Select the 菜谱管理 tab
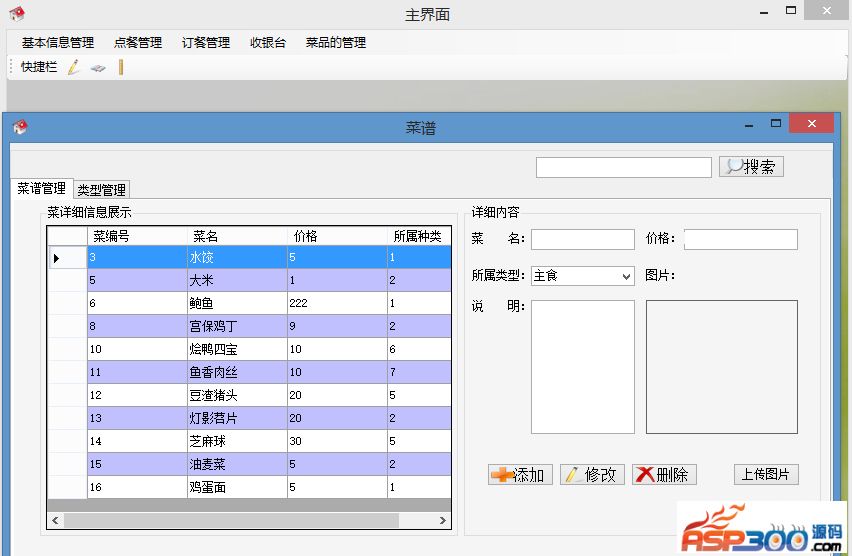The image size is (852, 556). [x=42, y=189]
